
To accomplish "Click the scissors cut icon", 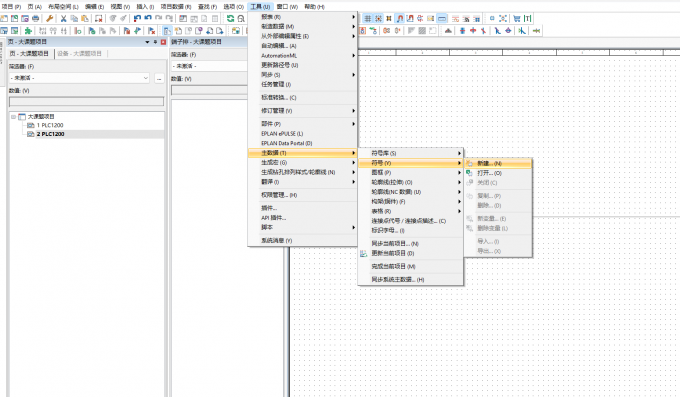I will point(63,18).
